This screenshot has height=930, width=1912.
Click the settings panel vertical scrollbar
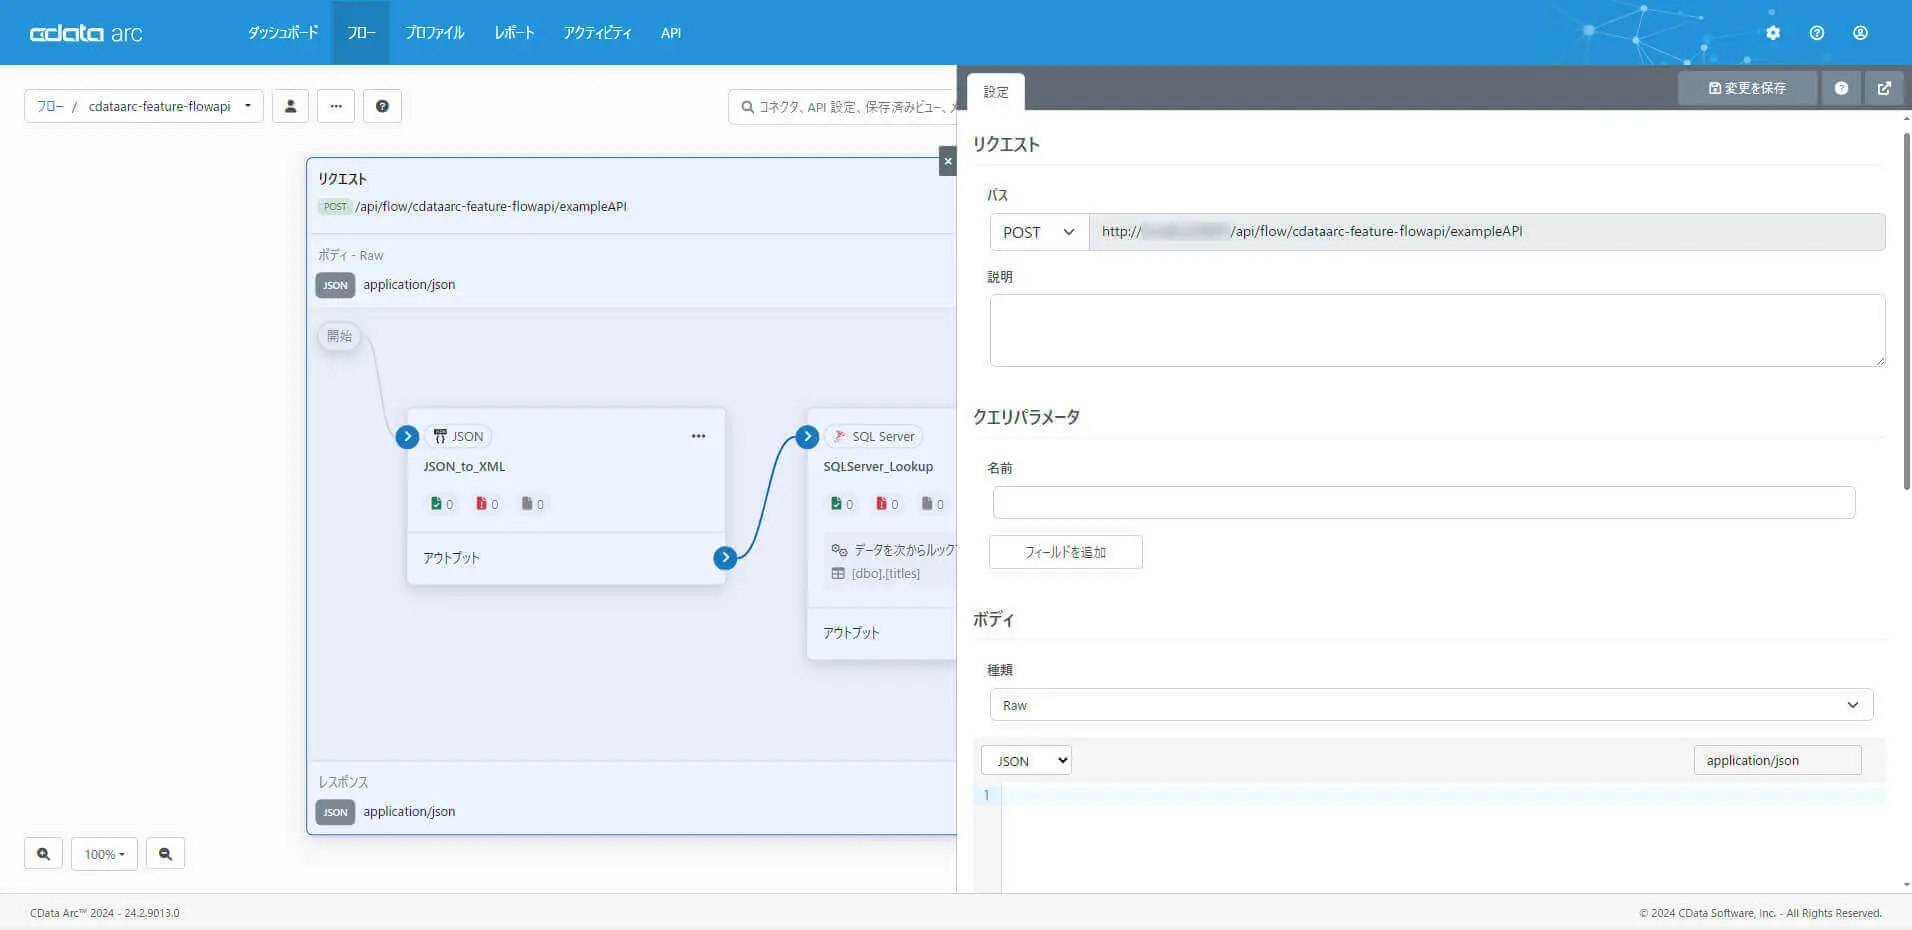pos(1907,310)
